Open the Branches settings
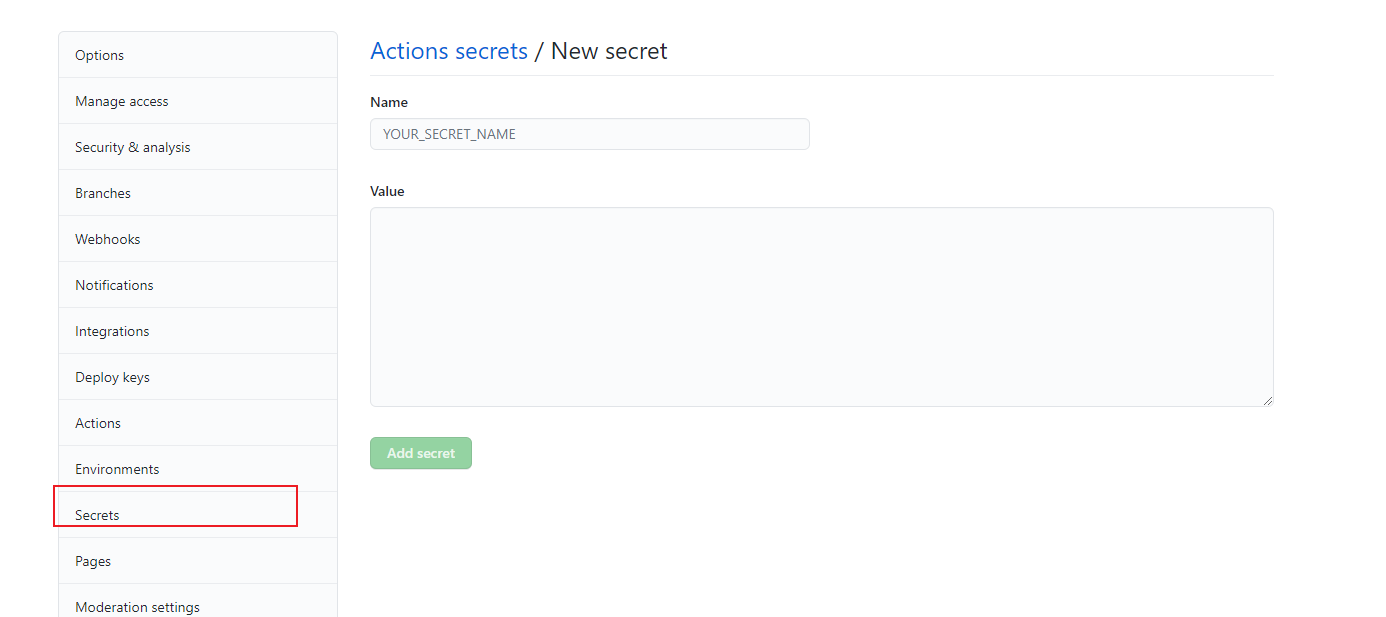The image size is (1386, 617). pos(103,192)
